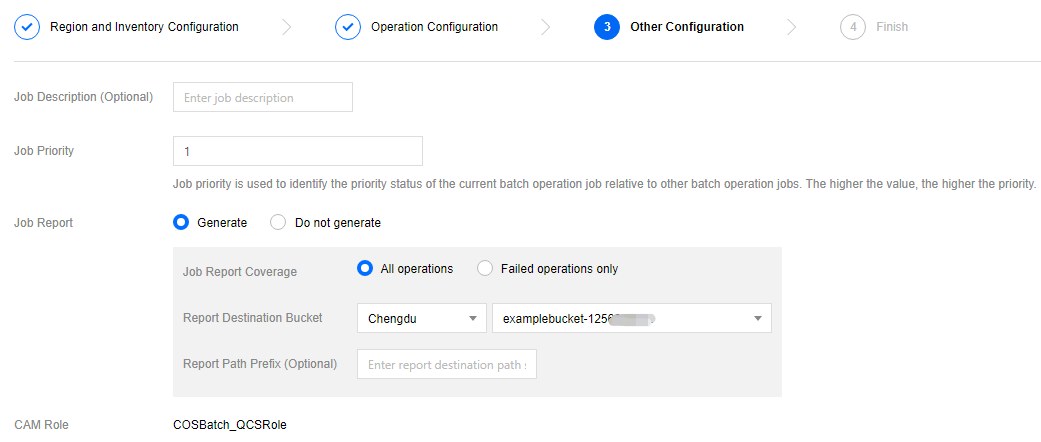Click the Job Description input field

click(263, 98)
